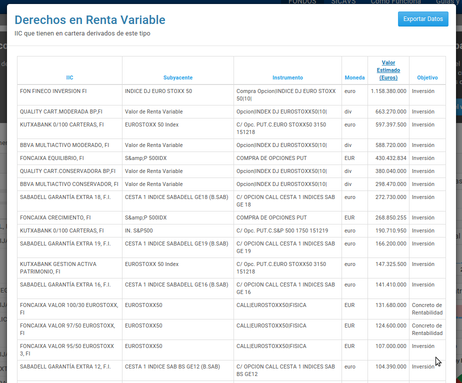Click value 272.730.000
This screenshot has width=462, height=383.
391,197
